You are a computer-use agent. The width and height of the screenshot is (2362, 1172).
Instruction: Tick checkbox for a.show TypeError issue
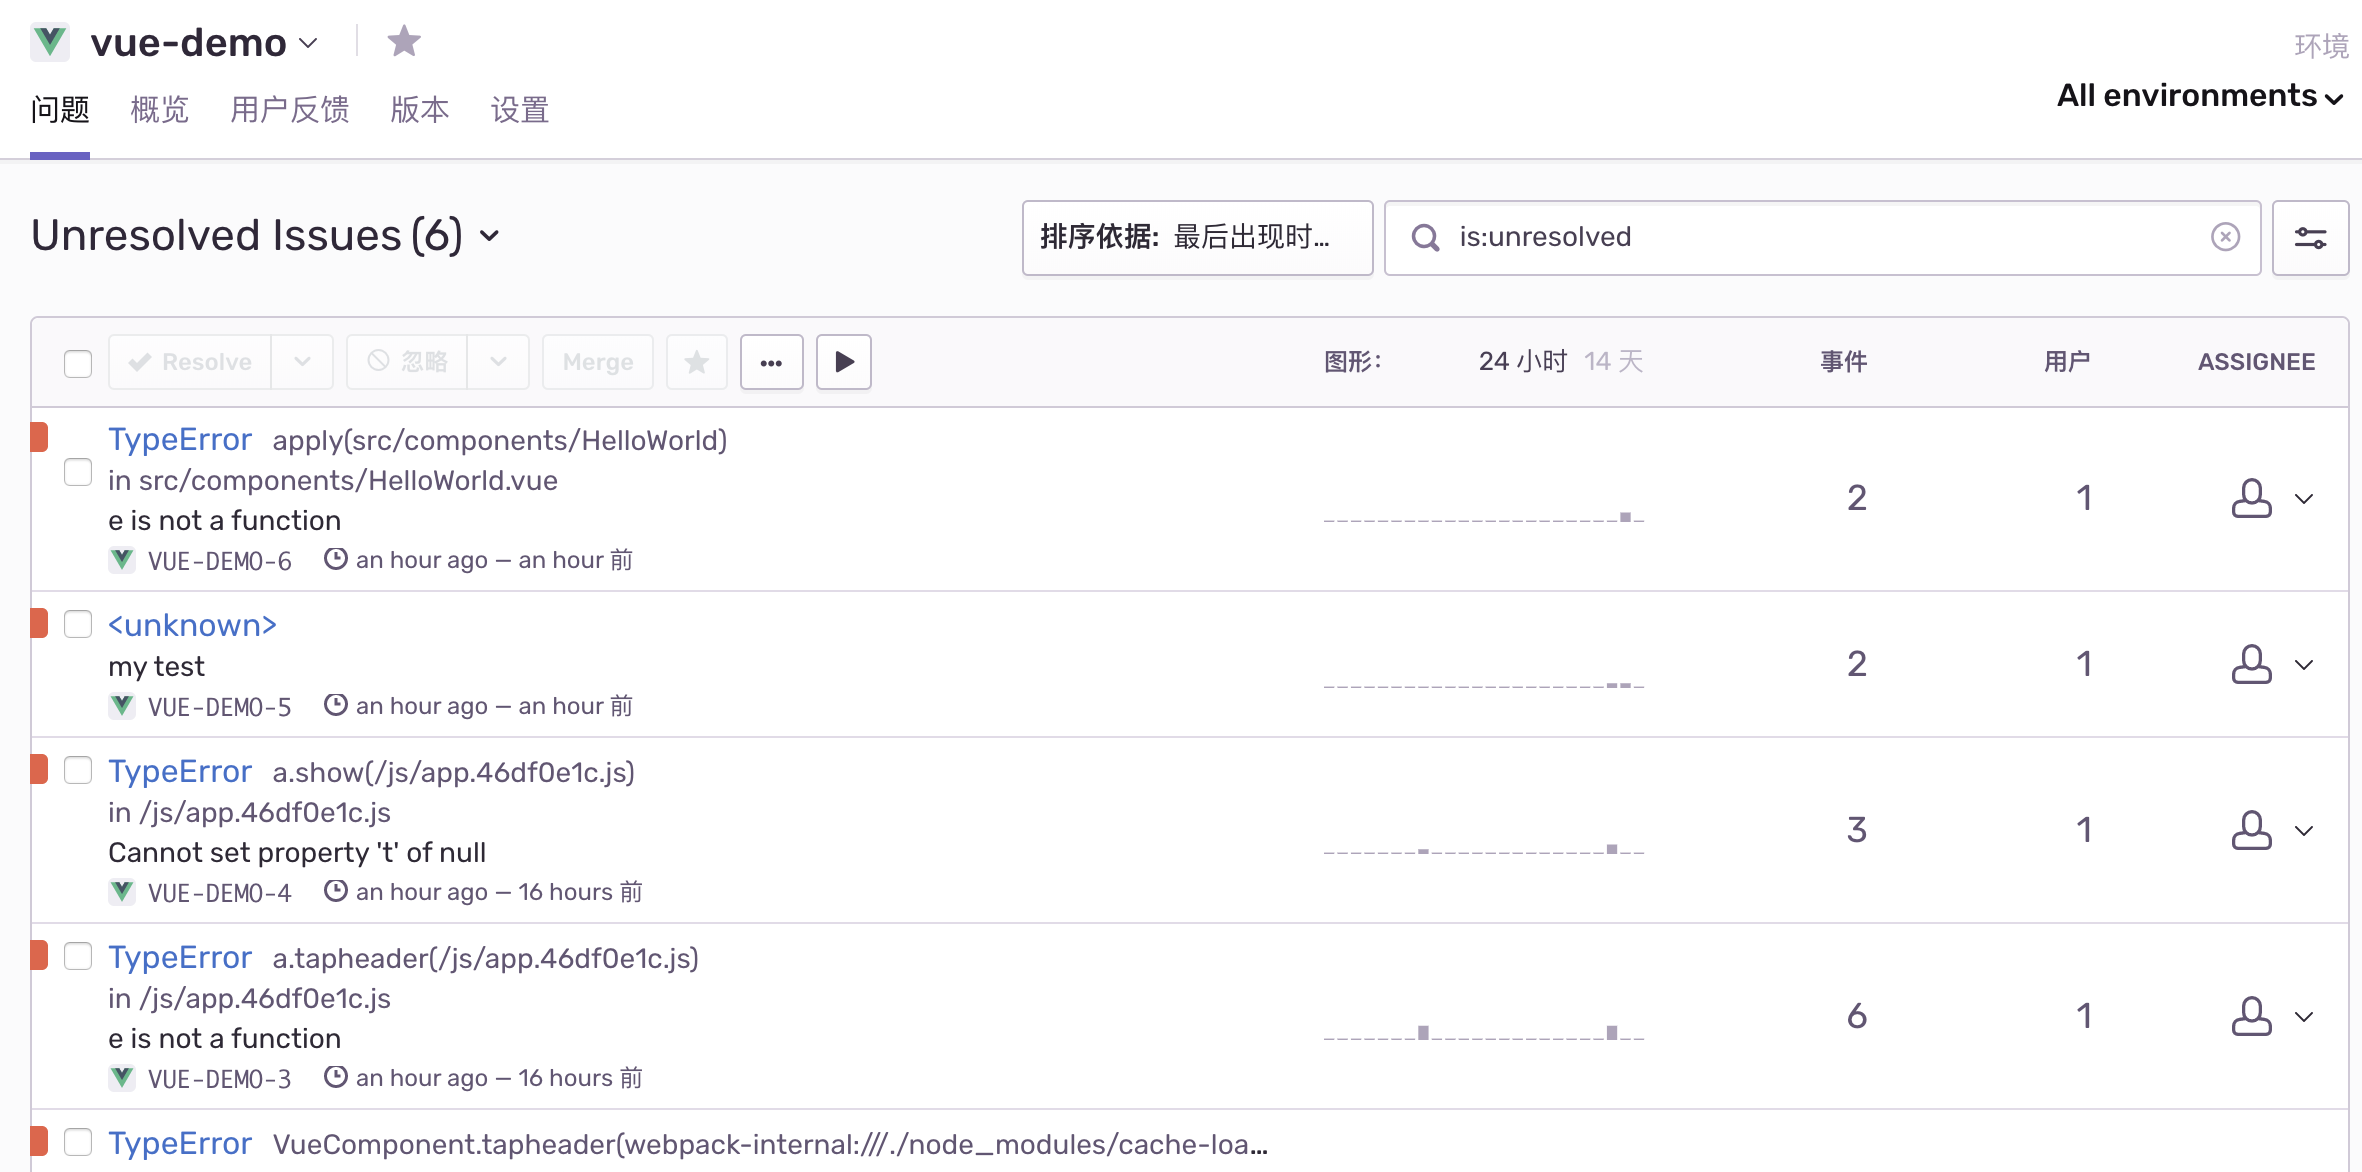point(78,770)
